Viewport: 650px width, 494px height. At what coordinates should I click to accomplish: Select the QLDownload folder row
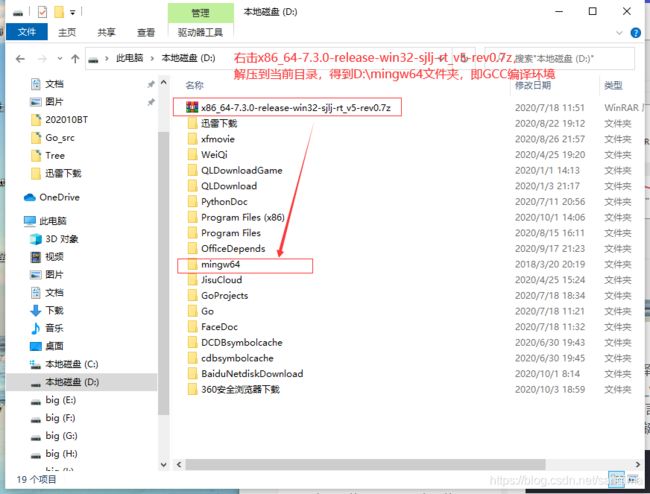click(x=408, y=186)
